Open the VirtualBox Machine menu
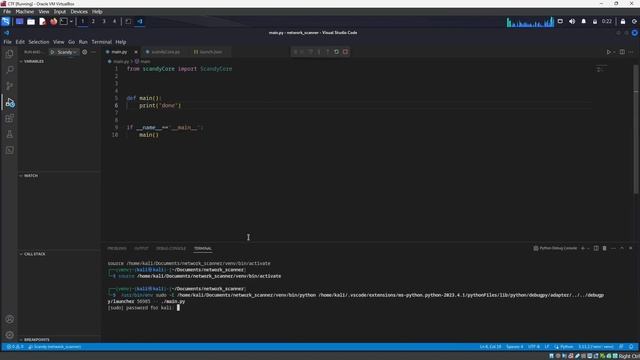 coord(24,11)
